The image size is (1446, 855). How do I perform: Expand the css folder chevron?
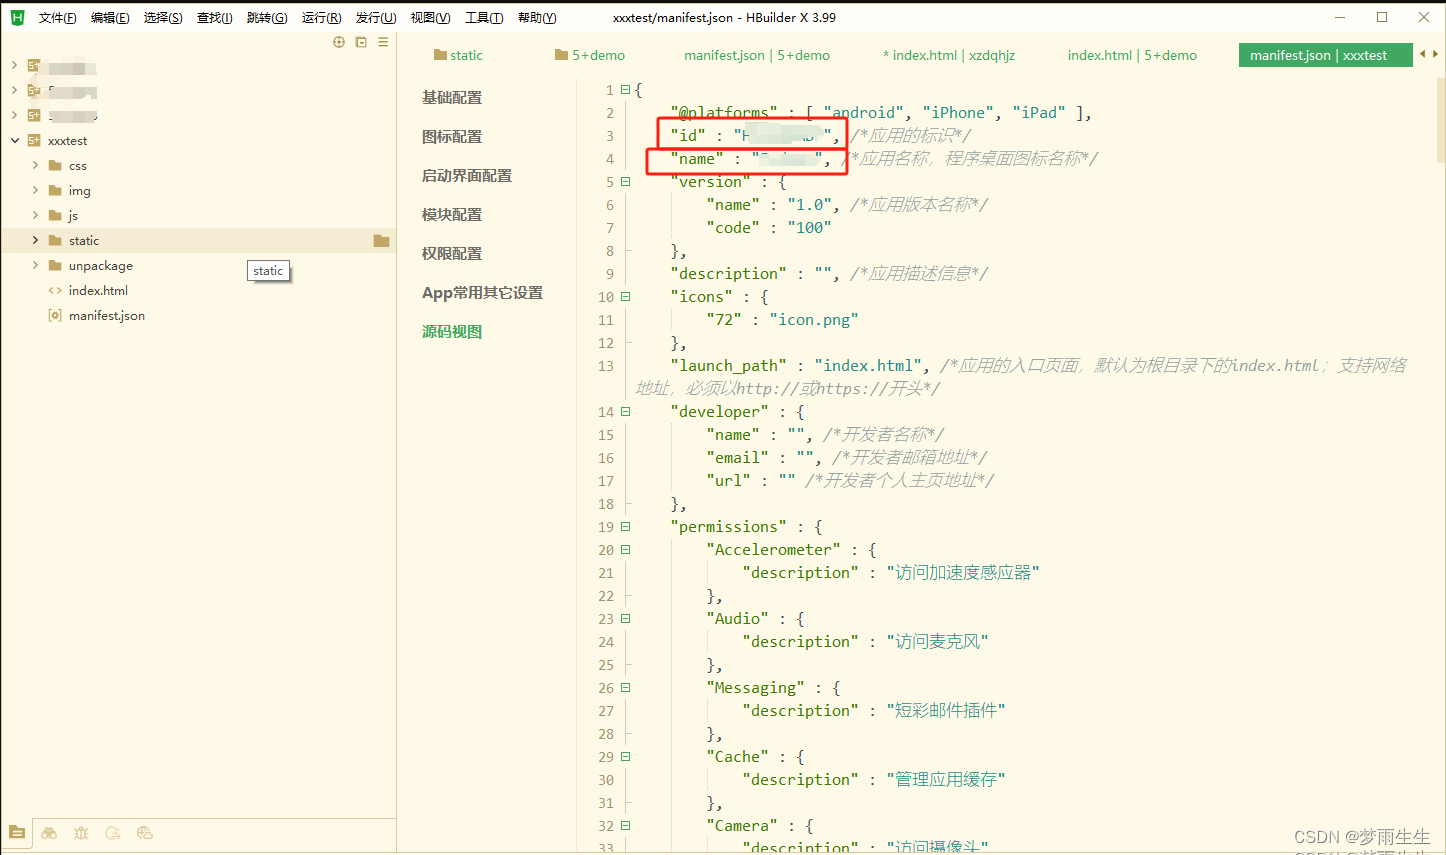point(36,165)
